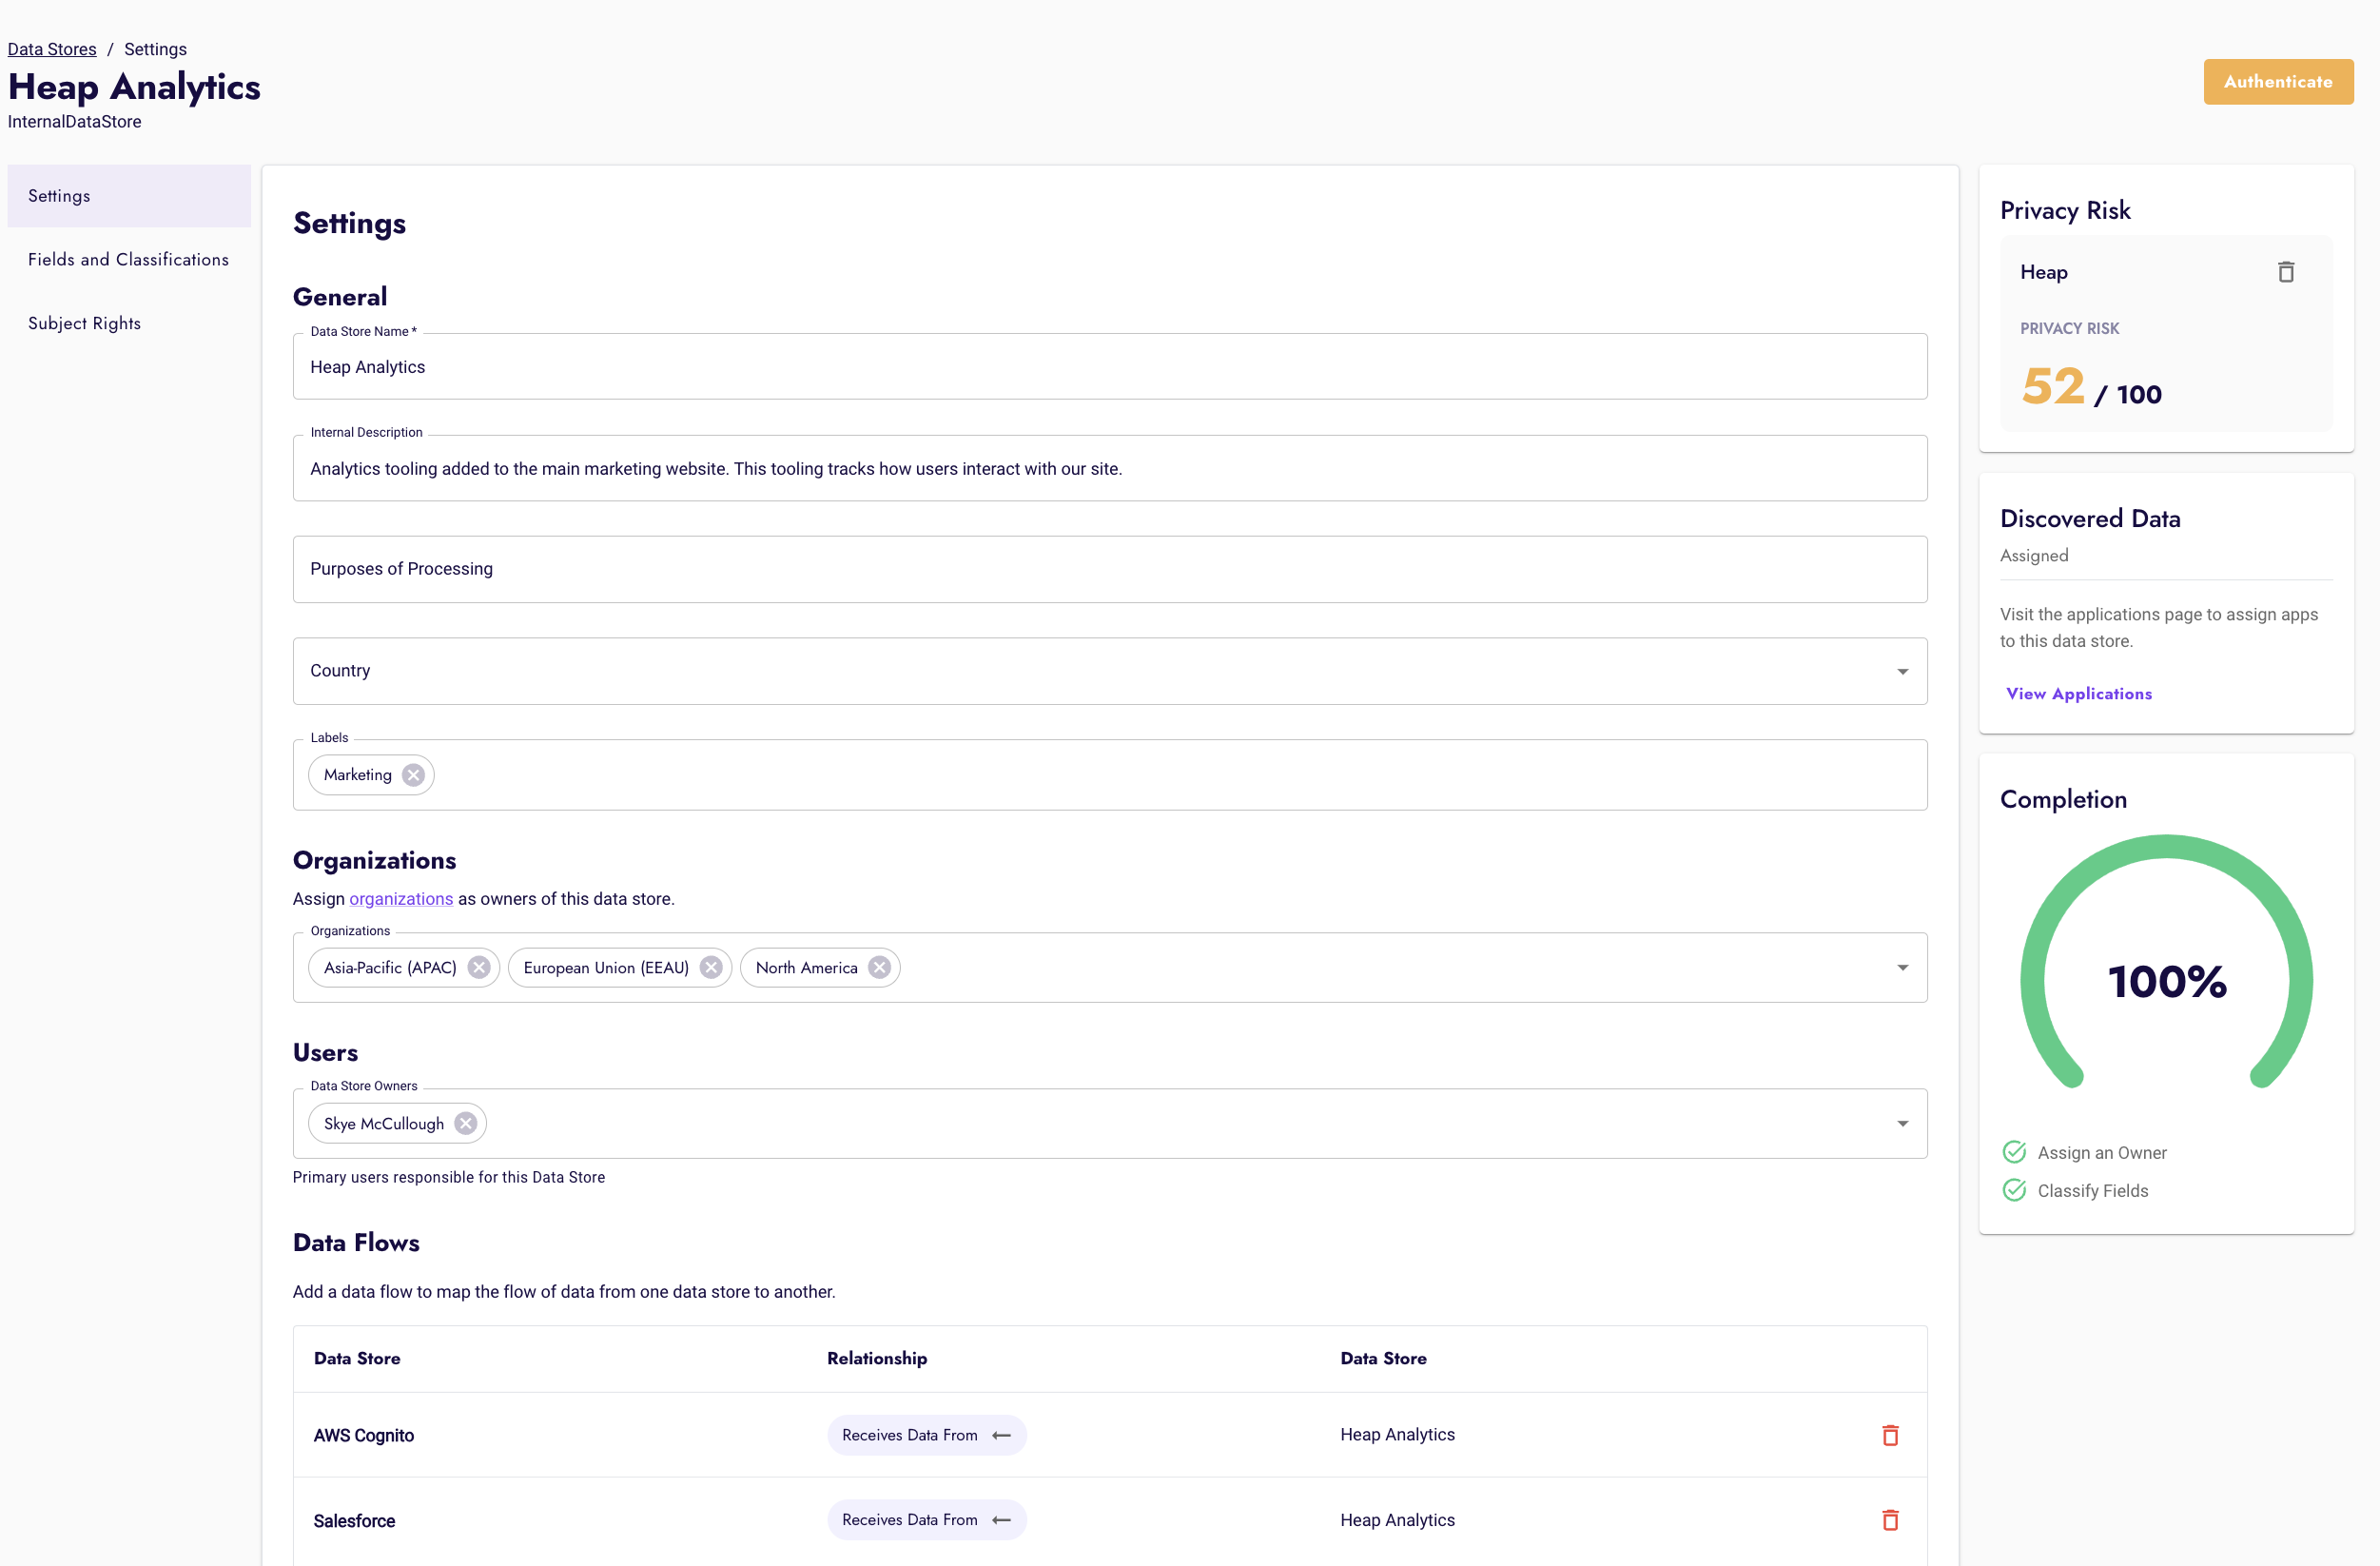Click the Salesforce data store cell
2380x1566 pixels.
pyautogui.click(x=355, y=1520)
